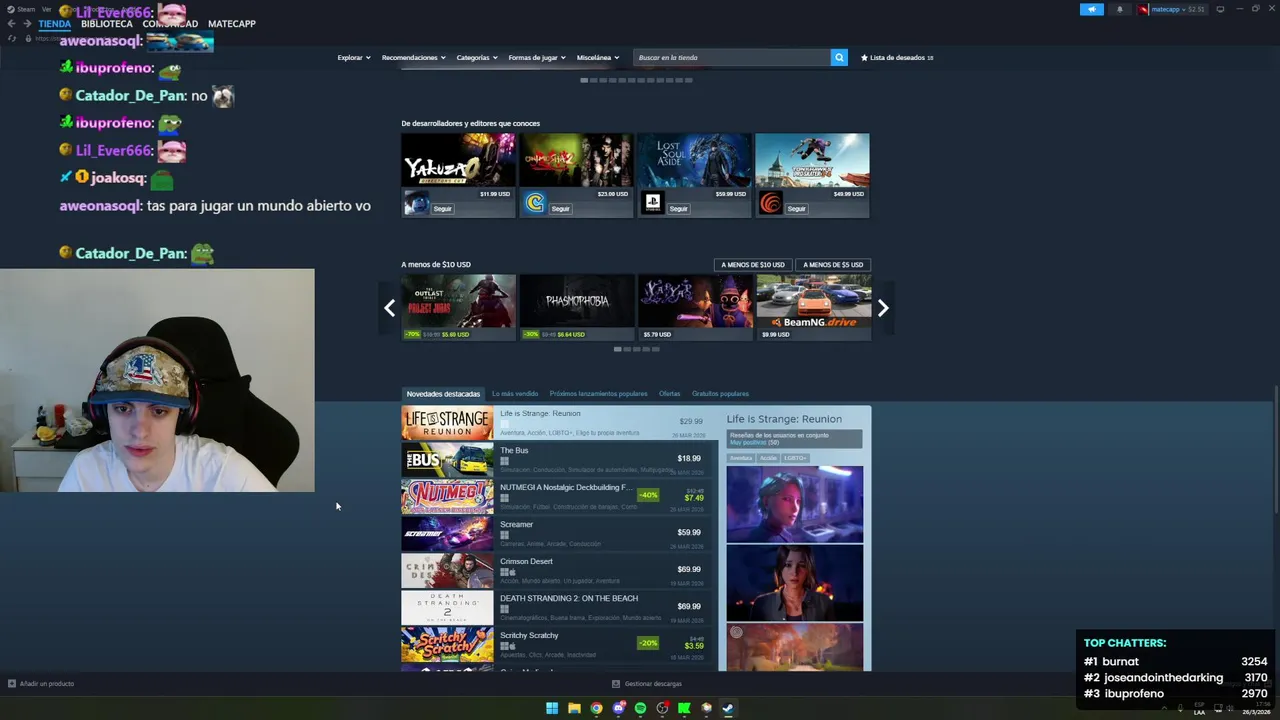
Task: Open the matecapp account dropdown
Action: pos(1172,9)
